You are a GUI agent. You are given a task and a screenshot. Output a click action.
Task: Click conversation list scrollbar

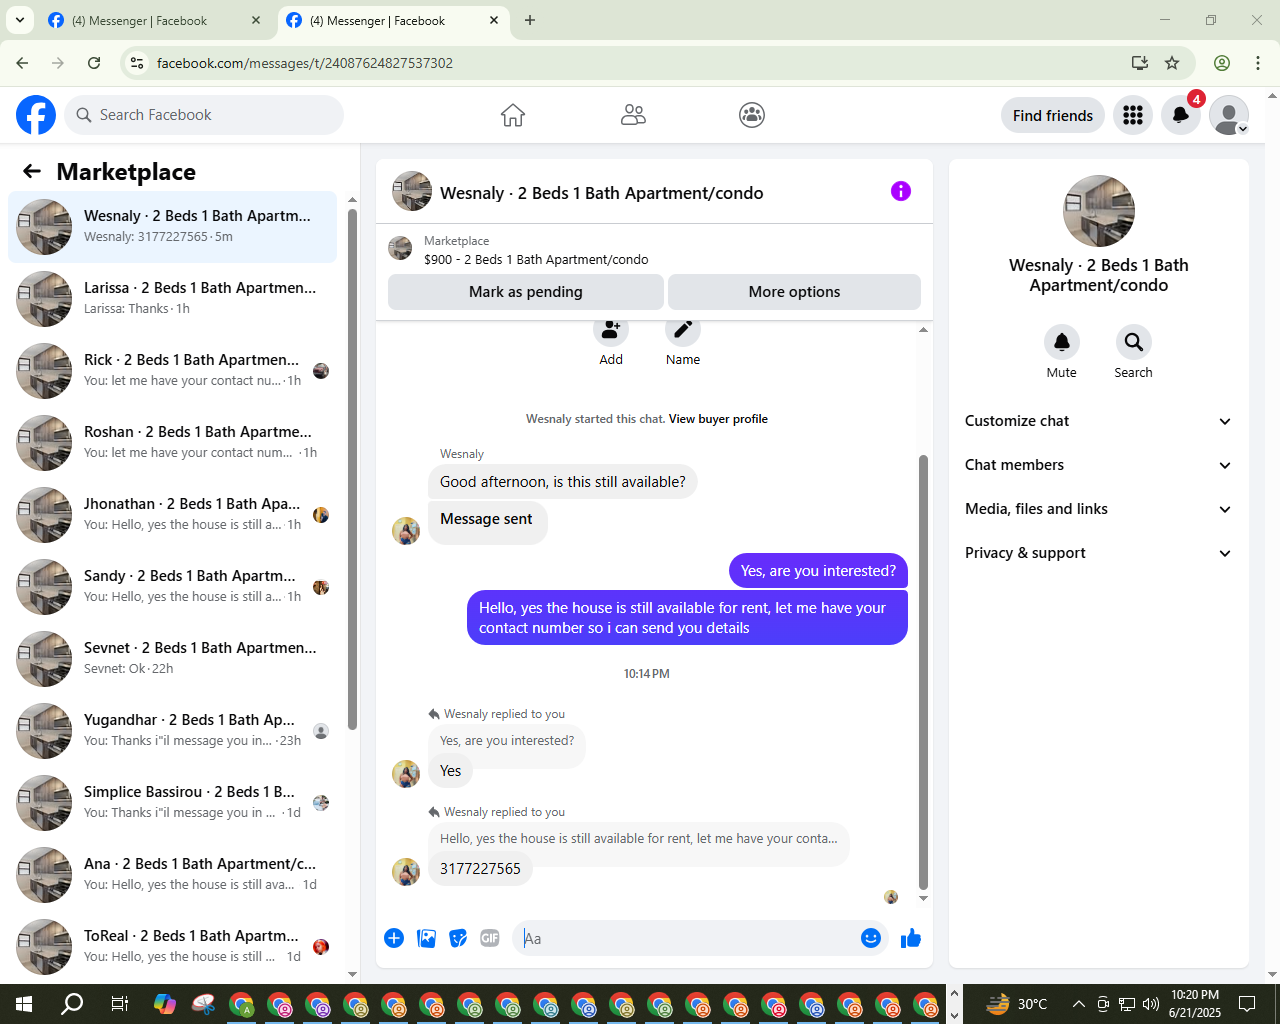352,470
